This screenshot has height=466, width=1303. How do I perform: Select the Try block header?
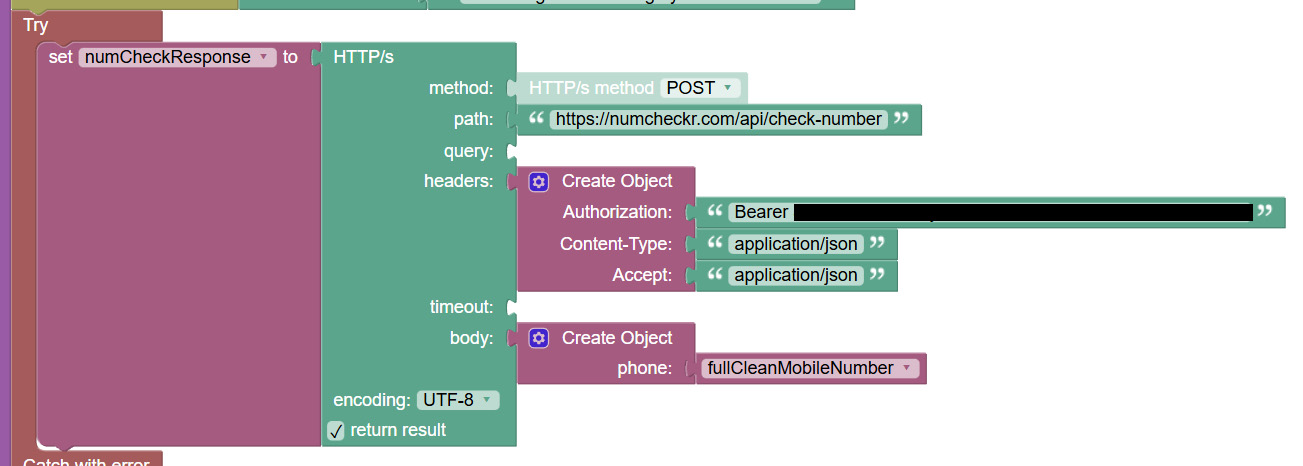point(35,26)
